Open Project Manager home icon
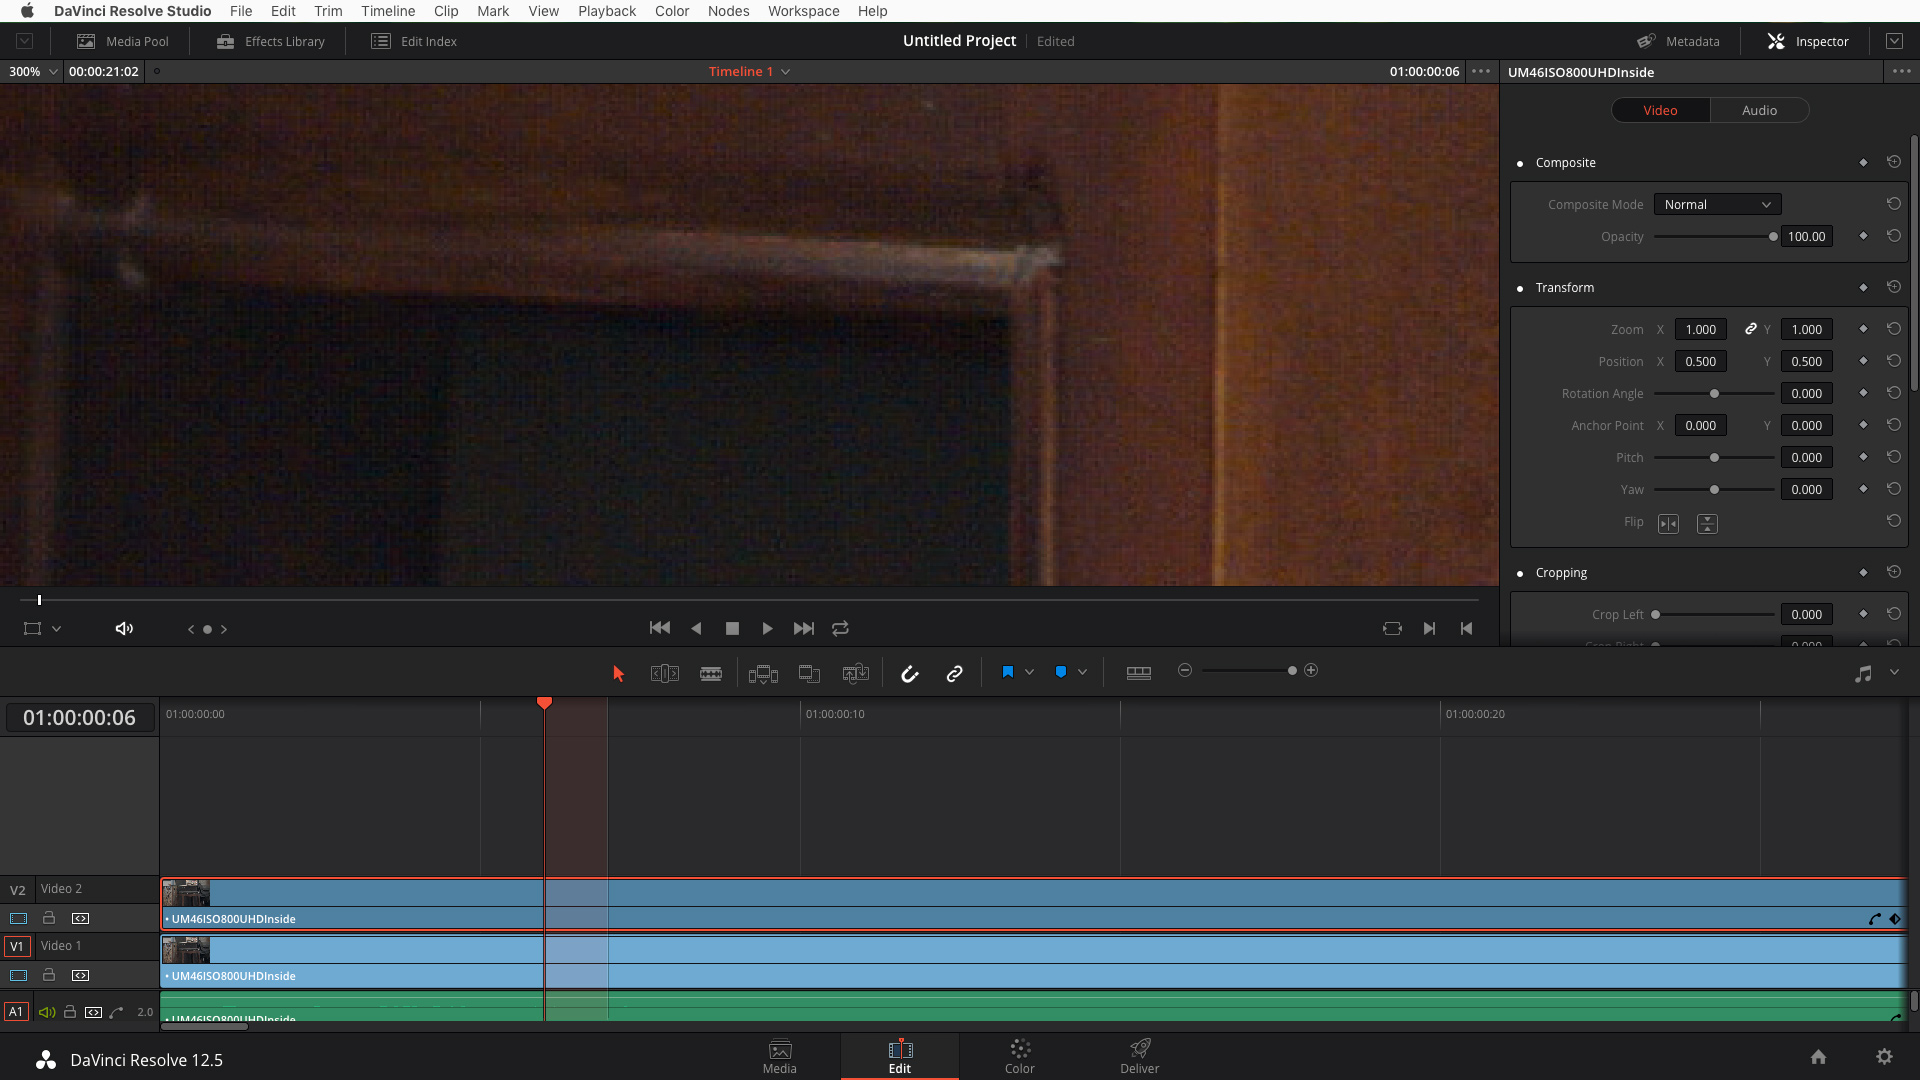1920x1080 pixels. pos(1818,1057)
